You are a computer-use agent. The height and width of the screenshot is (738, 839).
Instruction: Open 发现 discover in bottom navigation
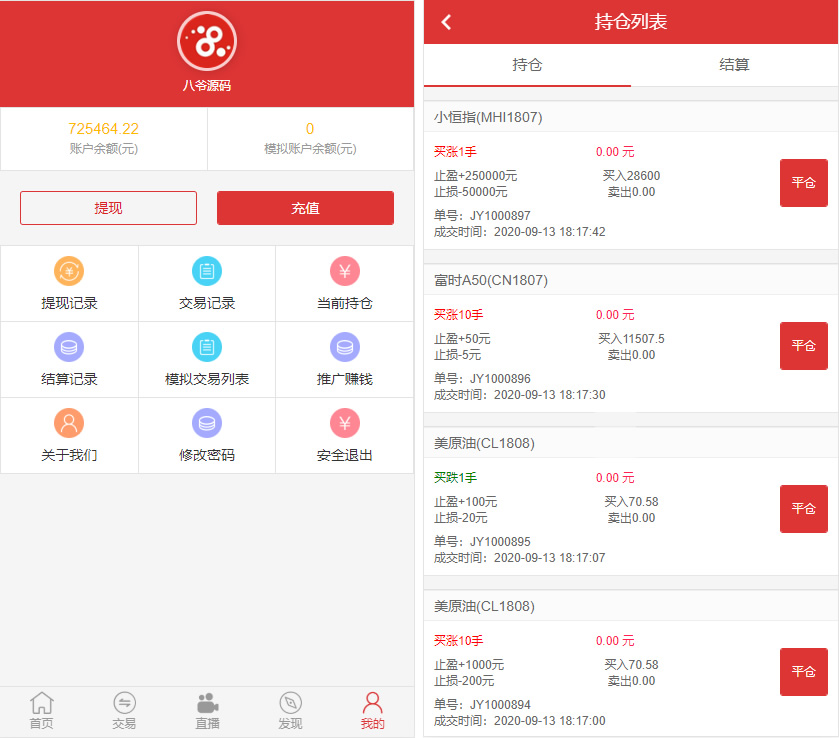(x=290, y=711)
